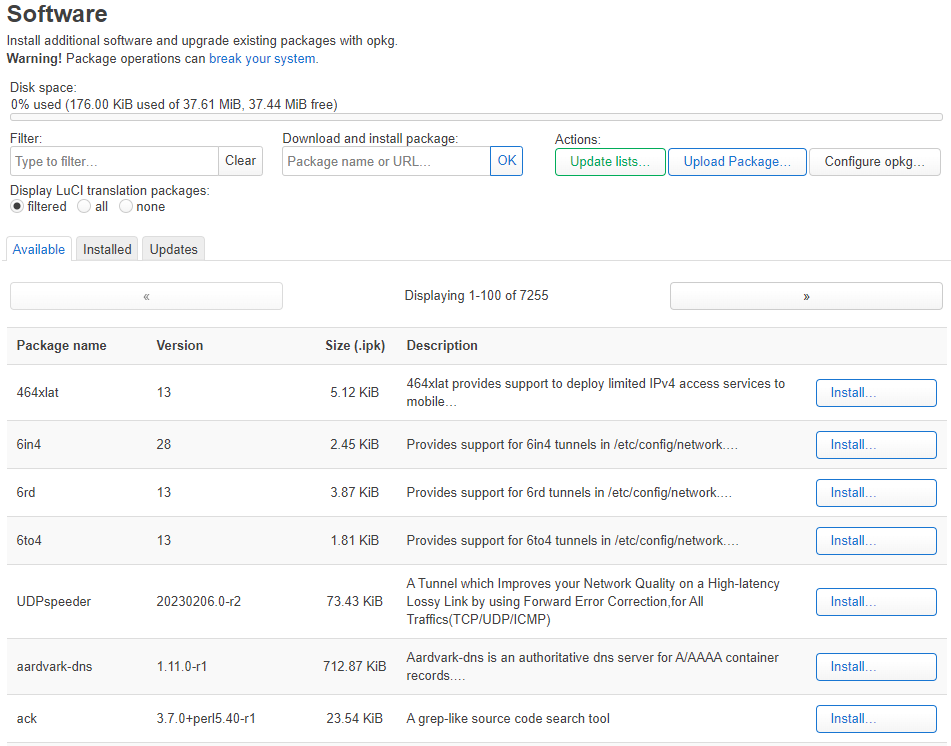Clear the package filter

point(240,161)
